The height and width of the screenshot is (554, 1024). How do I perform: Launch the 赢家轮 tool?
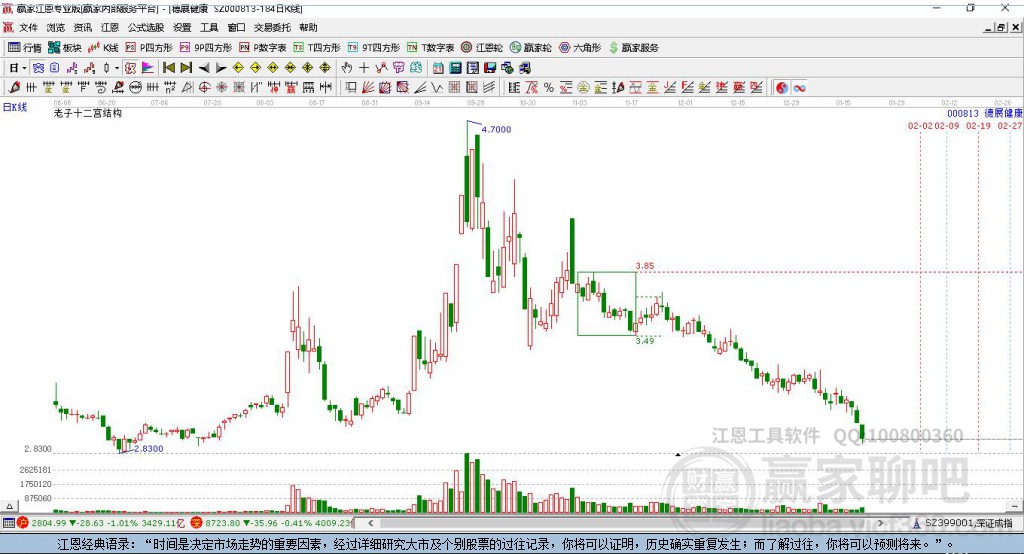click(531, 48)
